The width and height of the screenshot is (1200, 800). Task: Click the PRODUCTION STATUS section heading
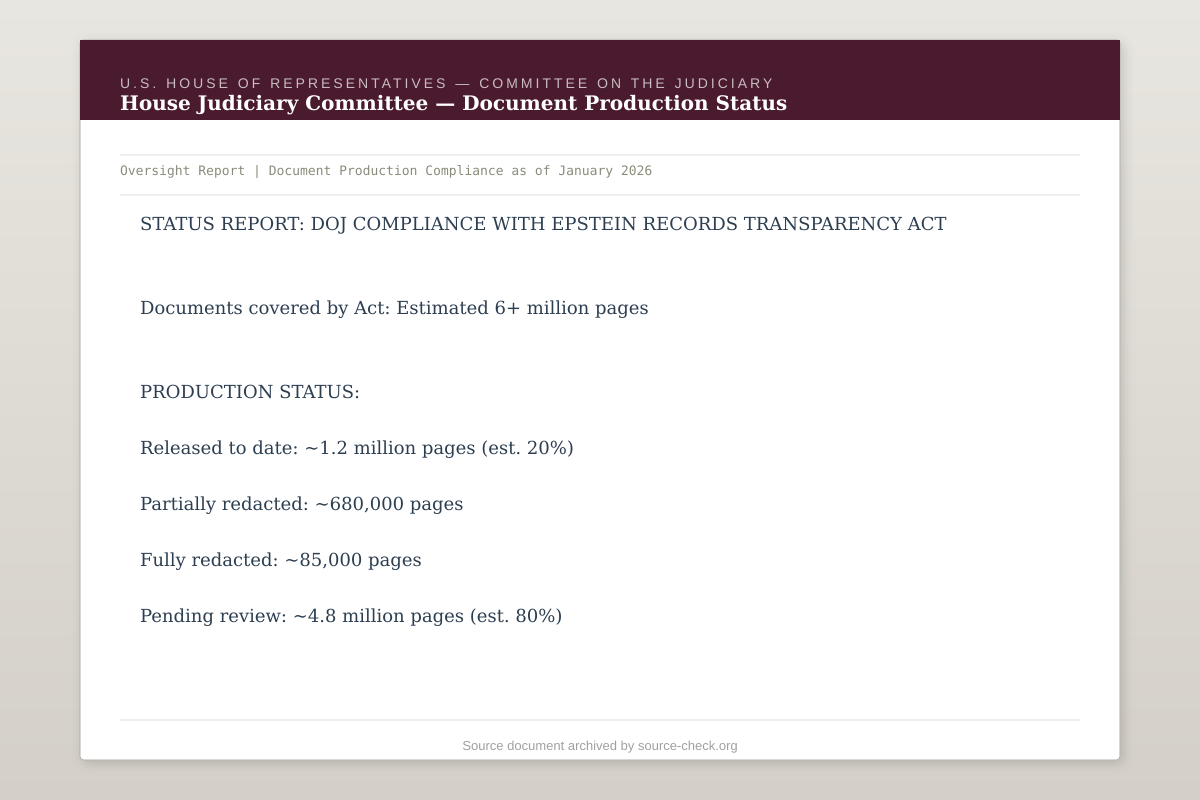(x=250, y=391)
